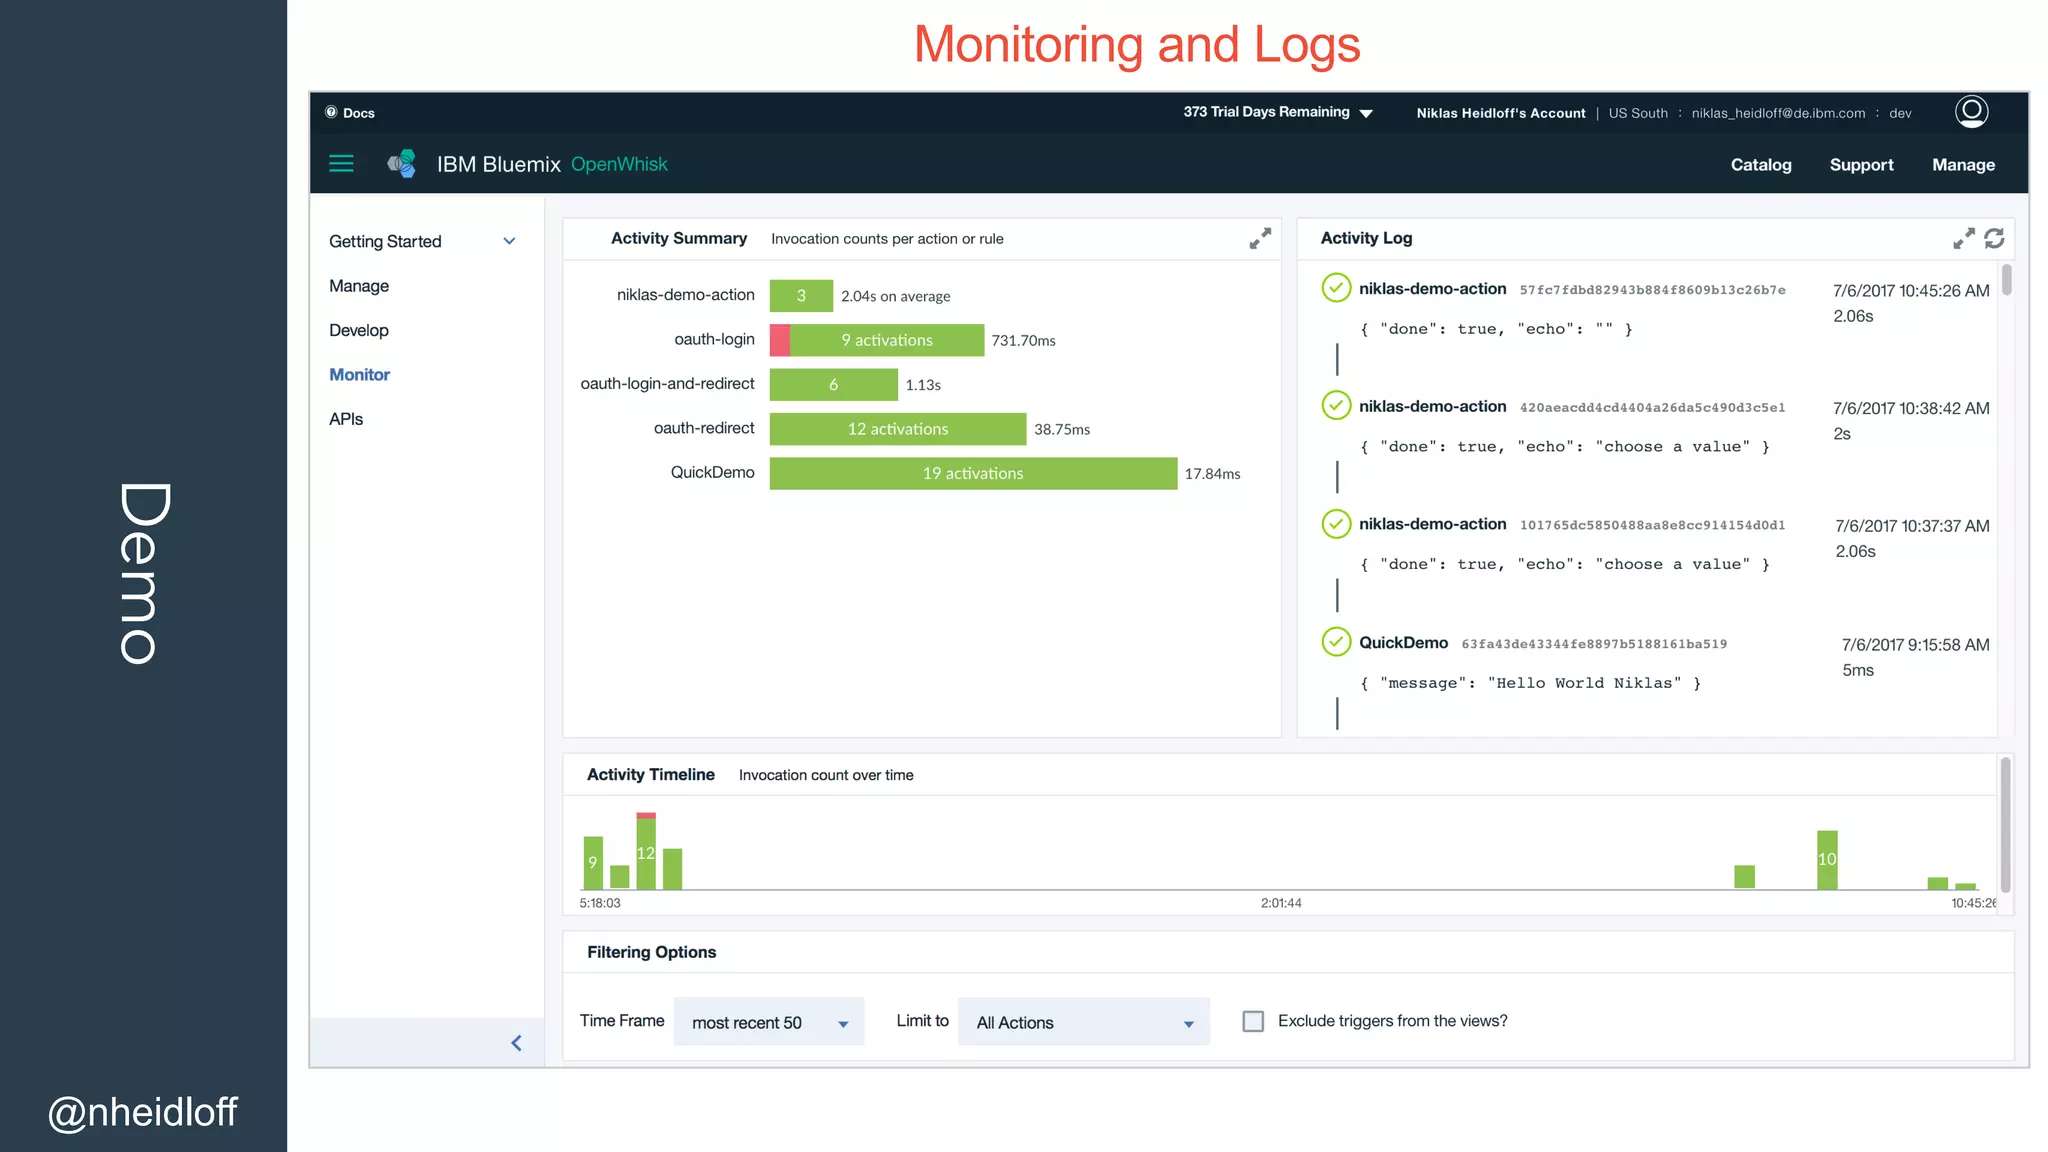The image size is (2048, 1152).
Task: Open the All Actions limit dropdown
Action: [1083, 1022]
